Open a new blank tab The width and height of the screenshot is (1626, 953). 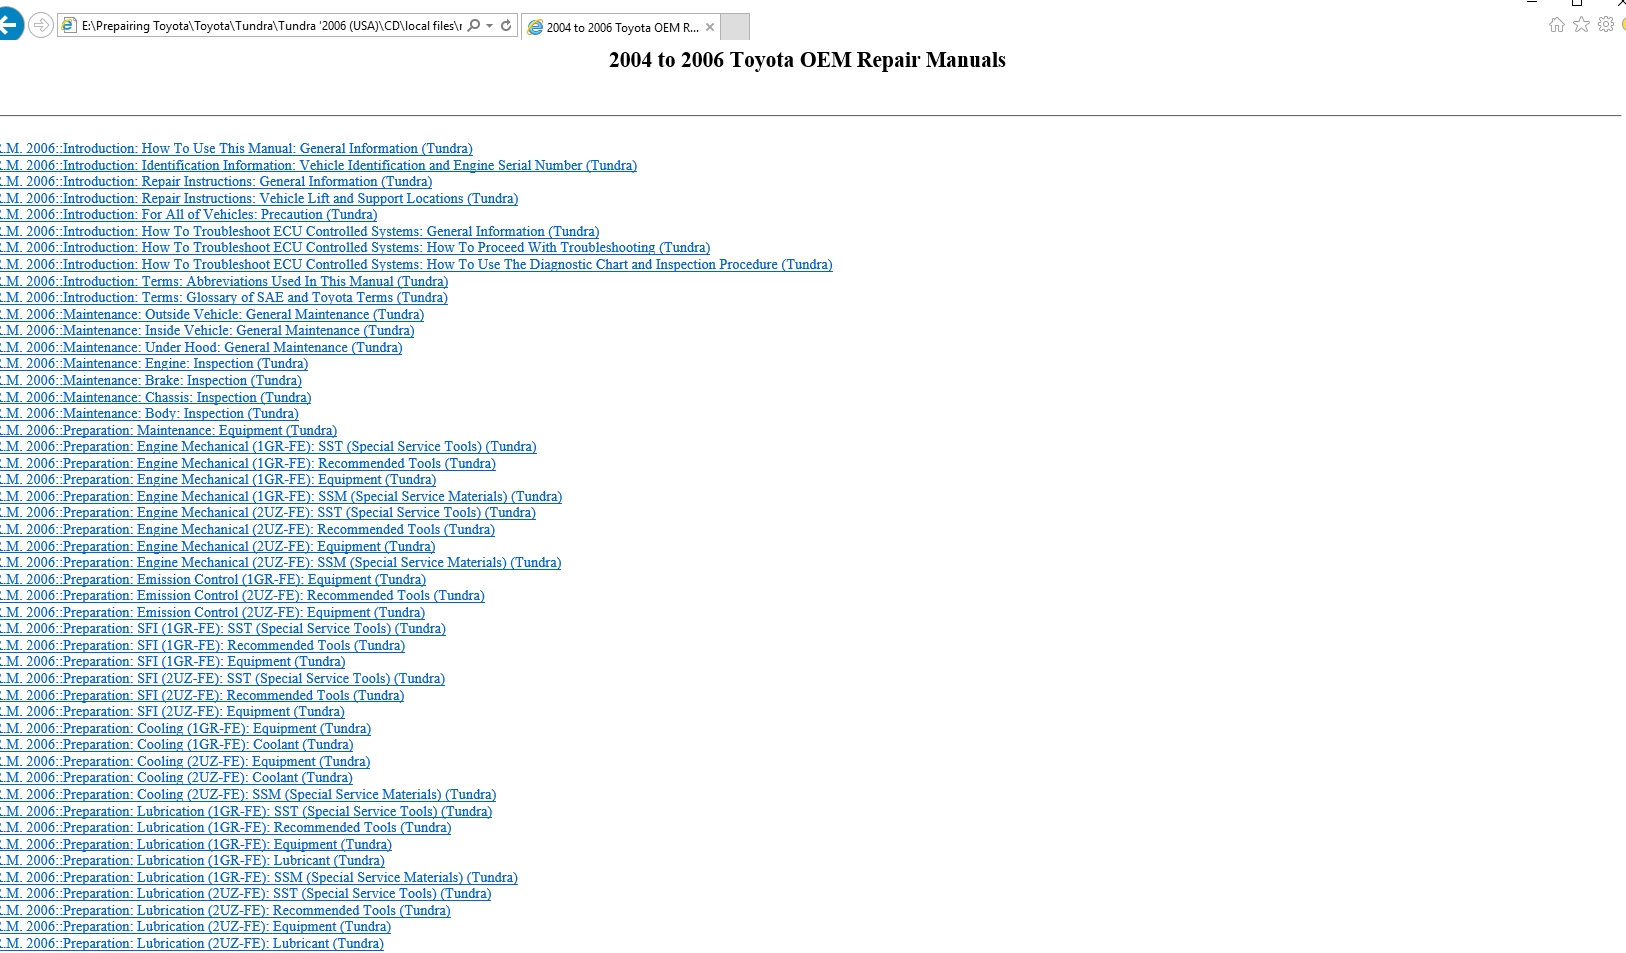click(x=735, y=27)
